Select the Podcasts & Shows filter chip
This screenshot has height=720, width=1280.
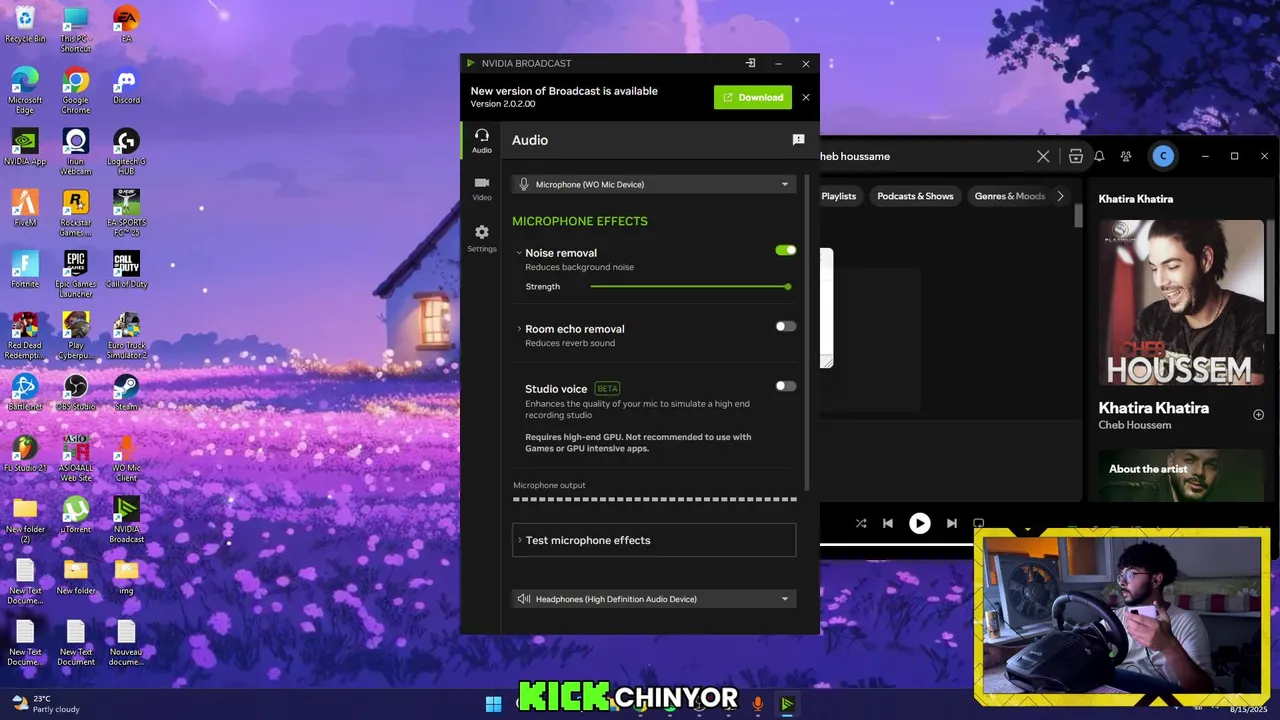pyautogui.click(x=915, y=196)
